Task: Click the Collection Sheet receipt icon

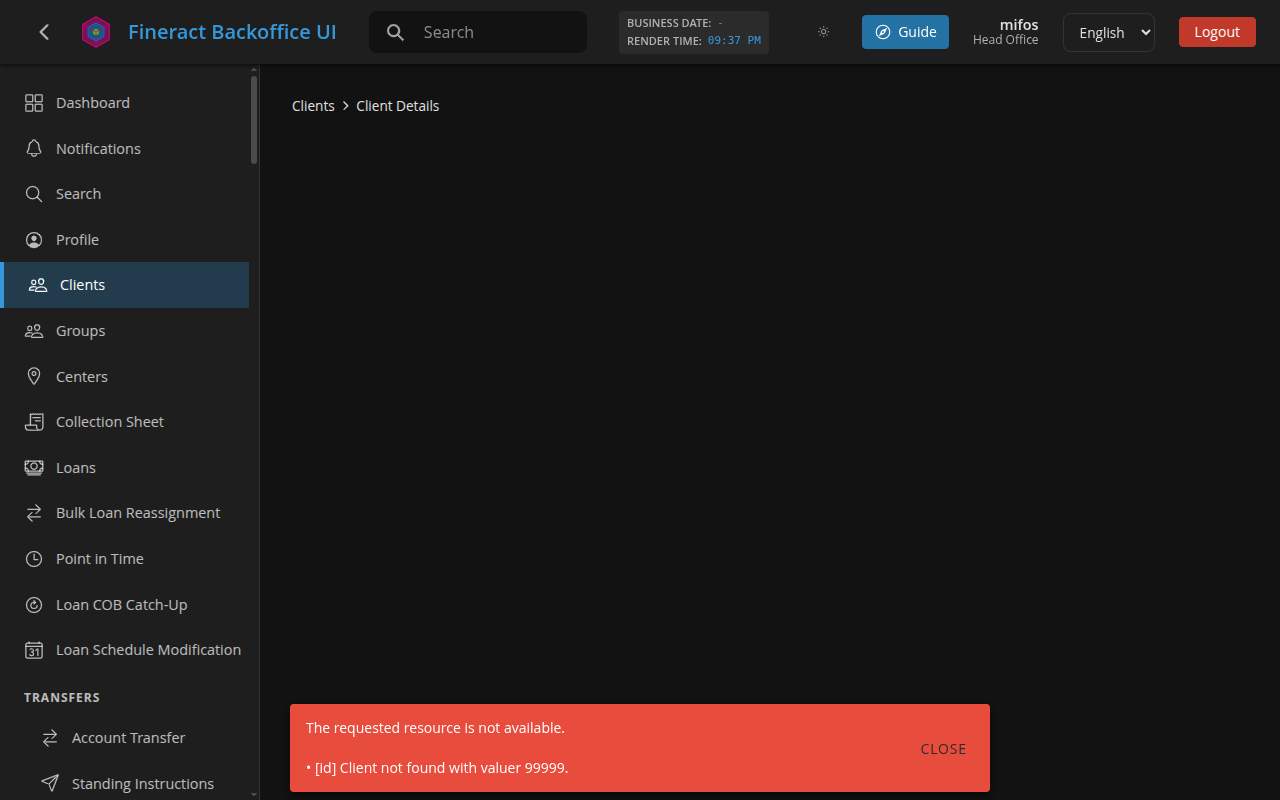Action: point(34,422)
